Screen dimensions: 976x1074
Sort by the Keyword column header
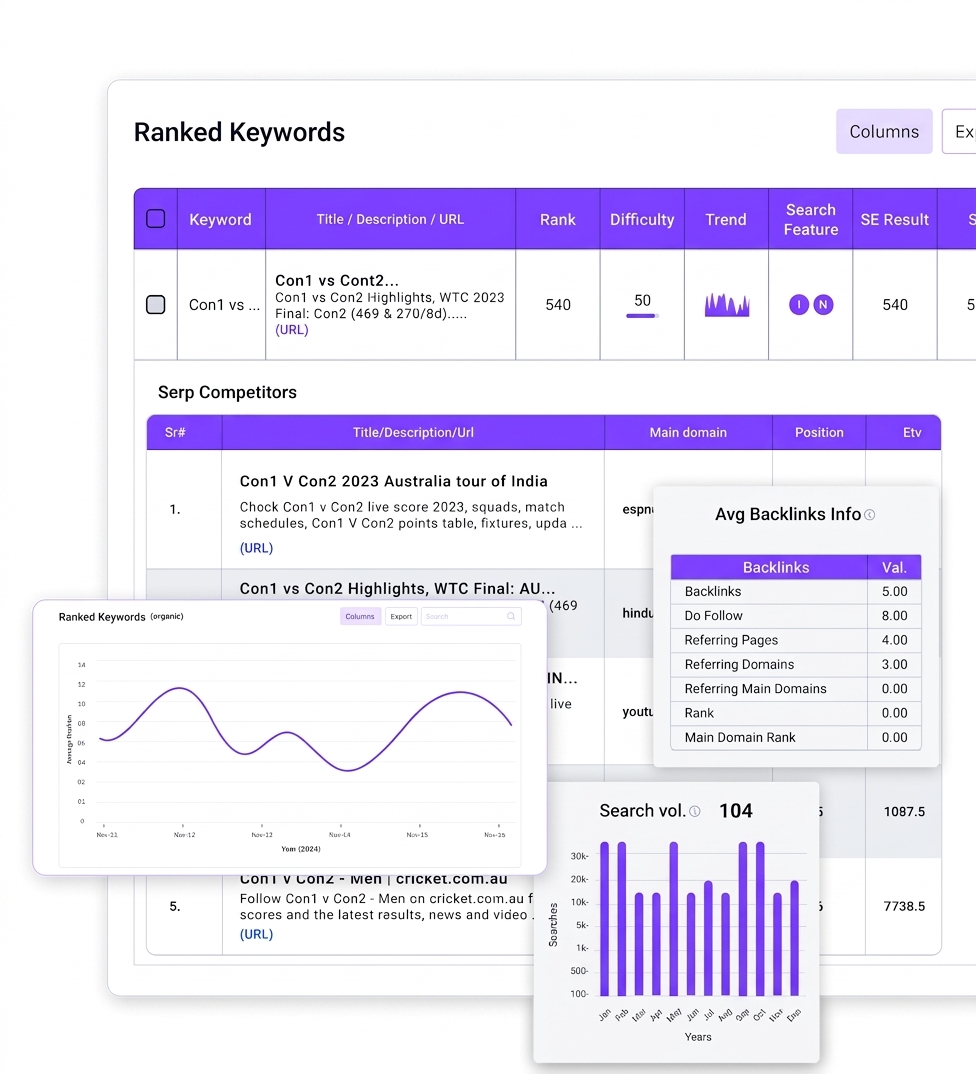point(221,219)
